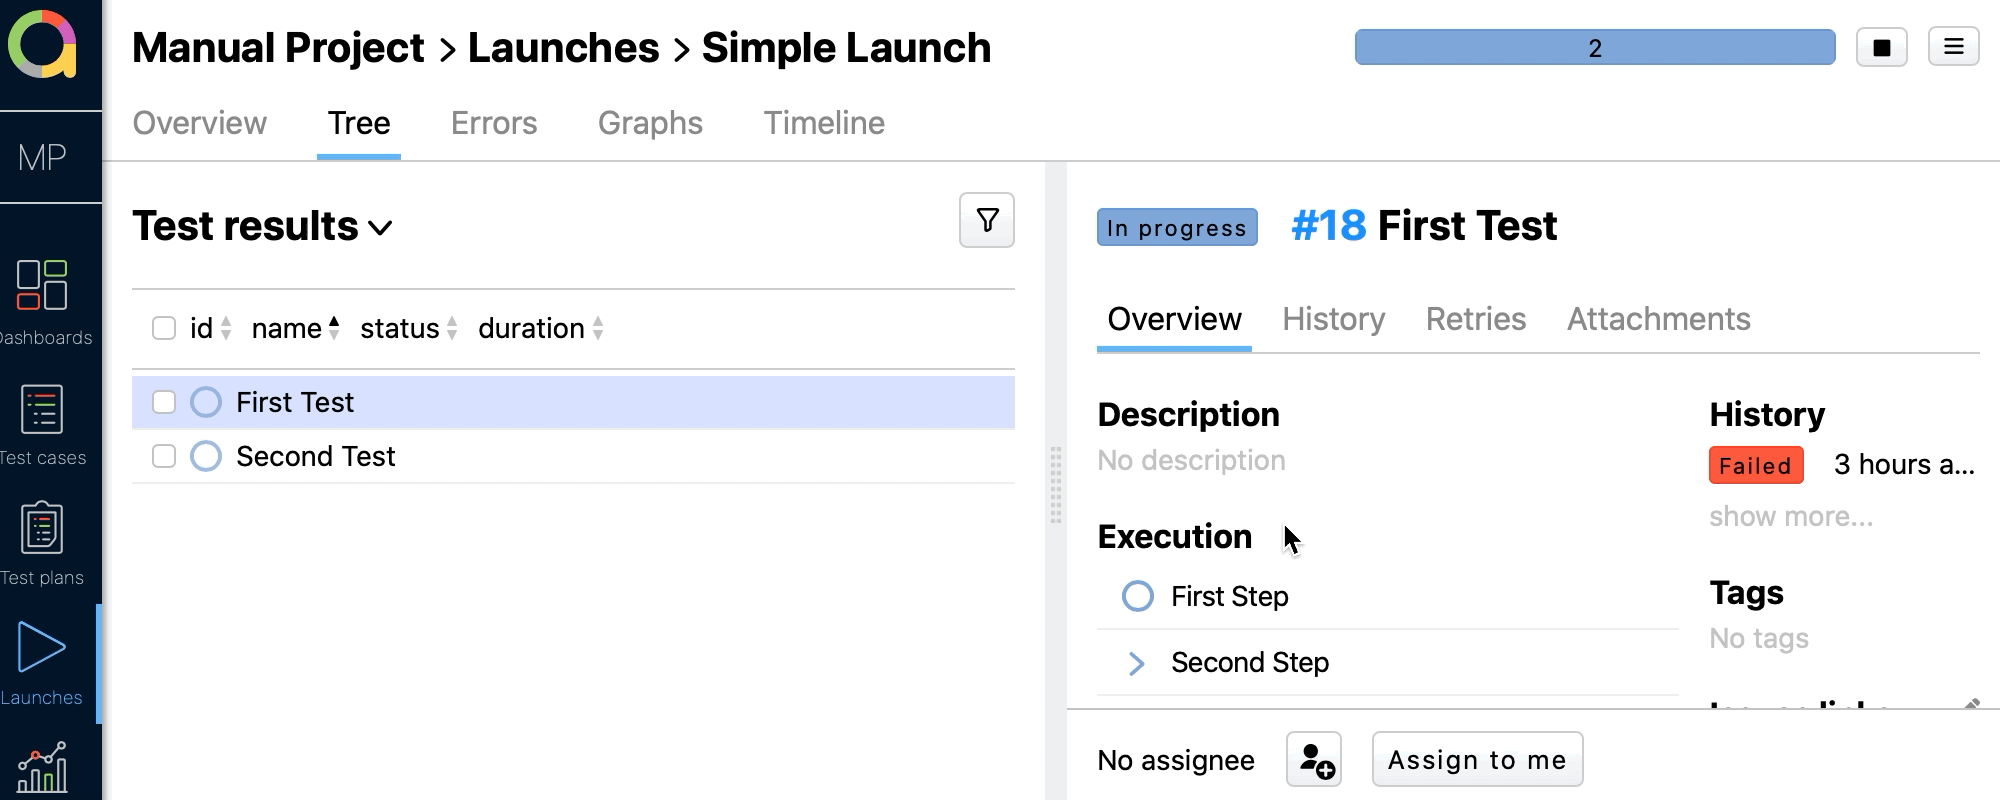Expand the Second Step entry
This screenshot has width=2000, height=800.
[1137, 662]
